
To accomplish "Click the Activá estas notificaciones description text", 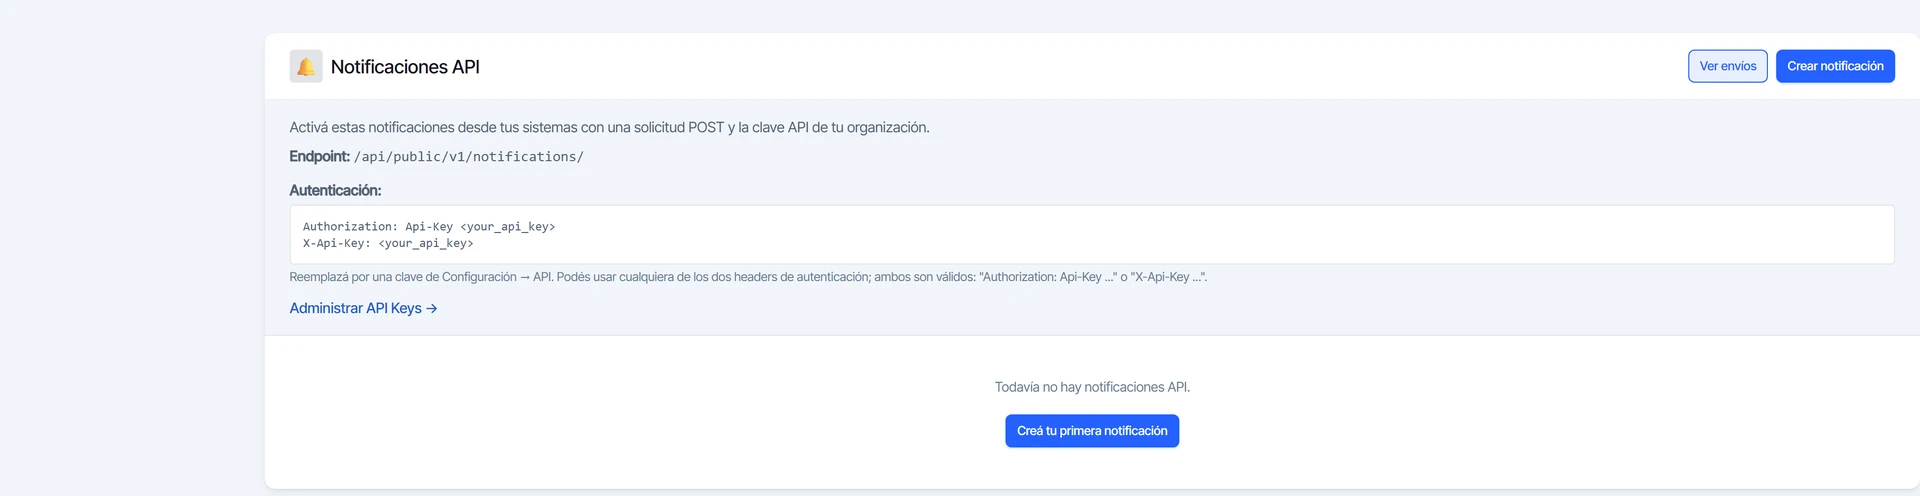I will coord(609,127).
